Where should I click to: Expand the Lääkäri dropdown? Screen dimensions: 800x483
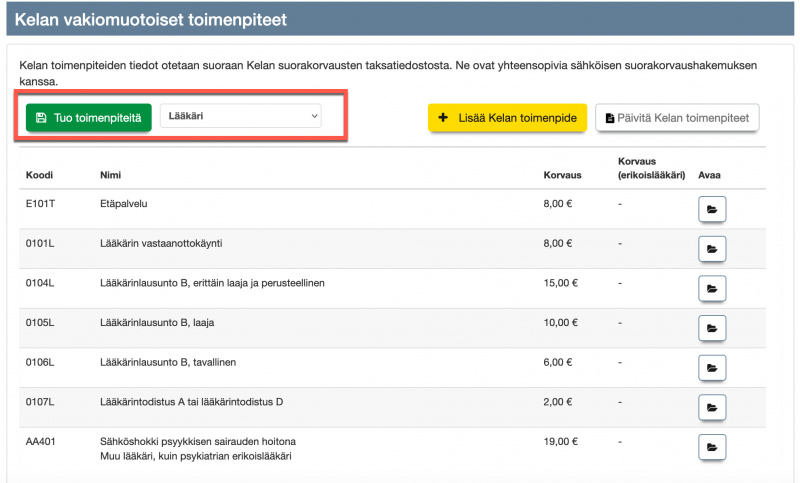pos(241,116)
